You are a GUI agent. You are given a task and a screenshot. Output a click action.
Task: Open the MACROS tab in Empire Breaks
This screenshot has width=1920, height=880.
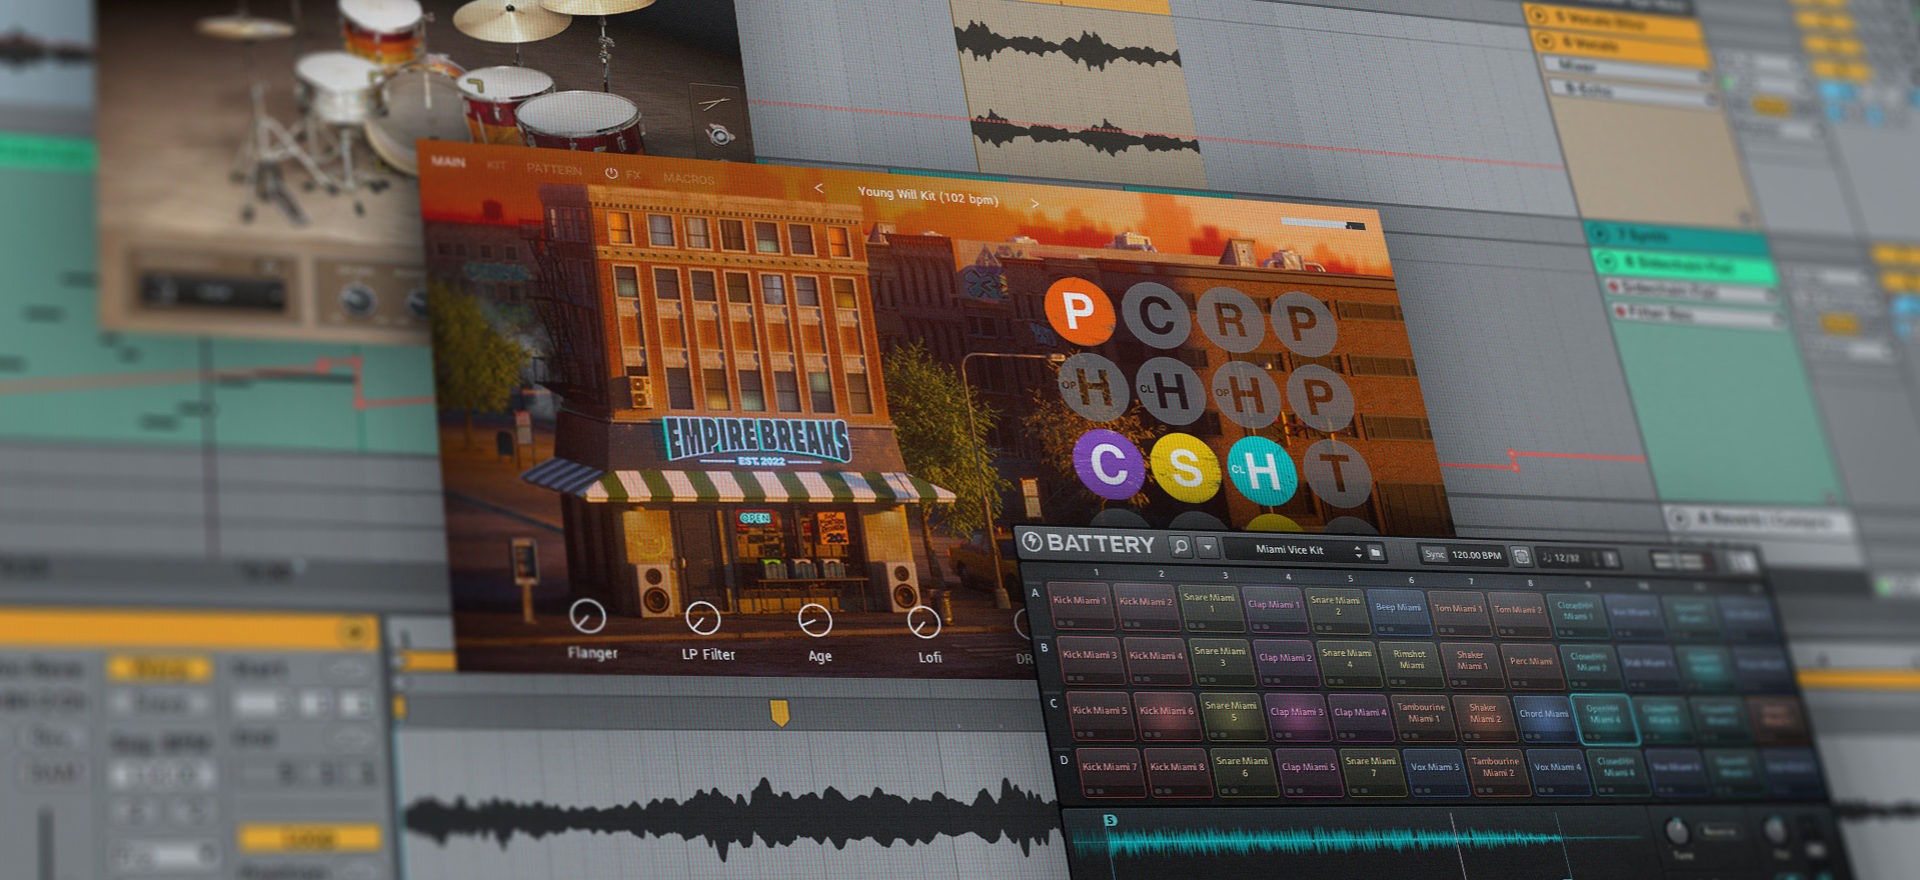click(689, 179)
